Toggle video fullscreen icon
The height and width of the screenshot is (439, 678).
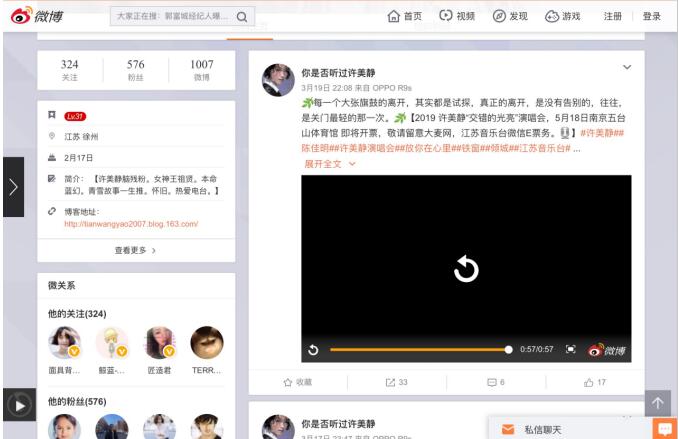tap(570, 349)
